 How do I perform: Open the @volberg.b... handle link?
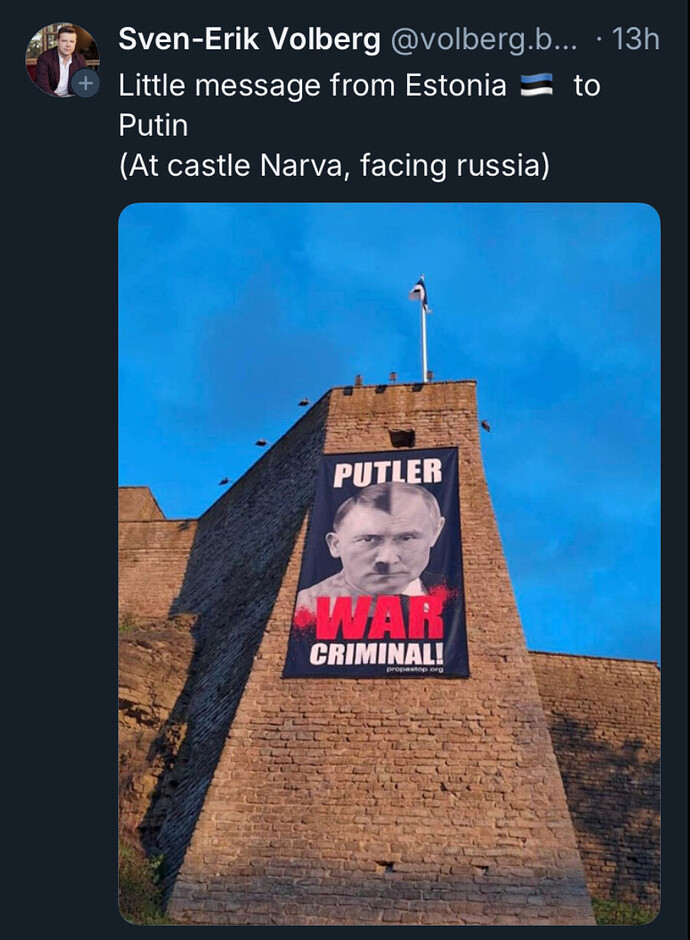coord(484,40)
